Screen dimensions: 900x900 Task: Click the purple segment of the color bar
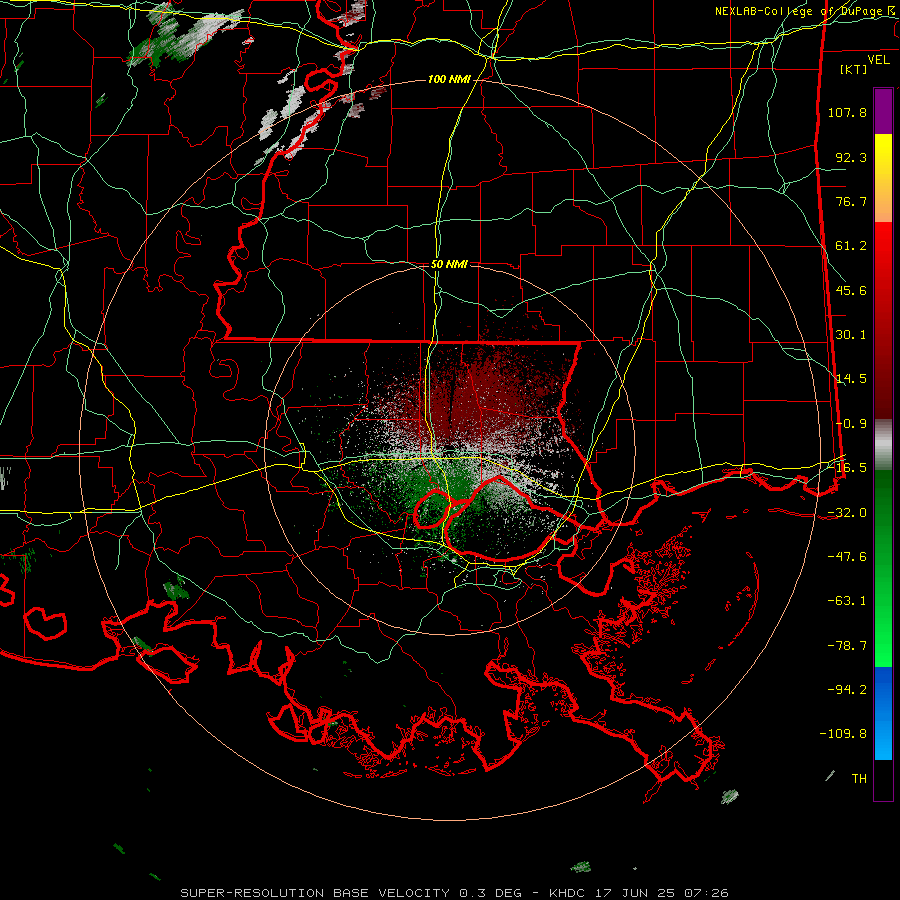click(883, 111)
